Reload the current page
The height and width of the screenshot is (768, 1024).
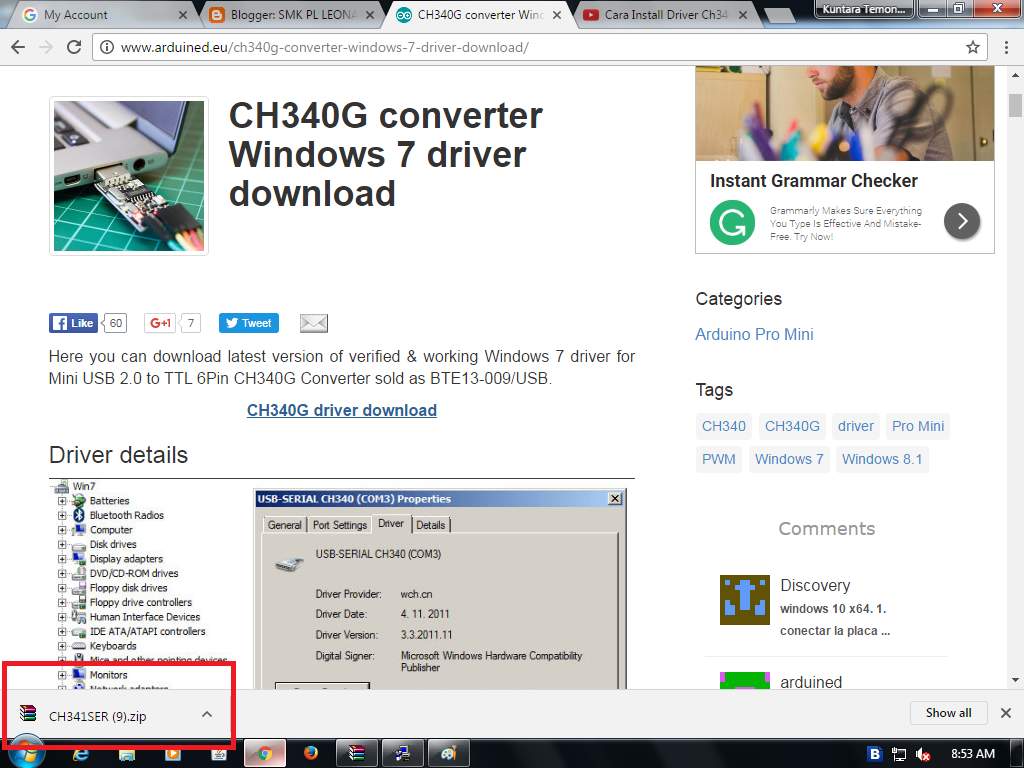point(74,47)
